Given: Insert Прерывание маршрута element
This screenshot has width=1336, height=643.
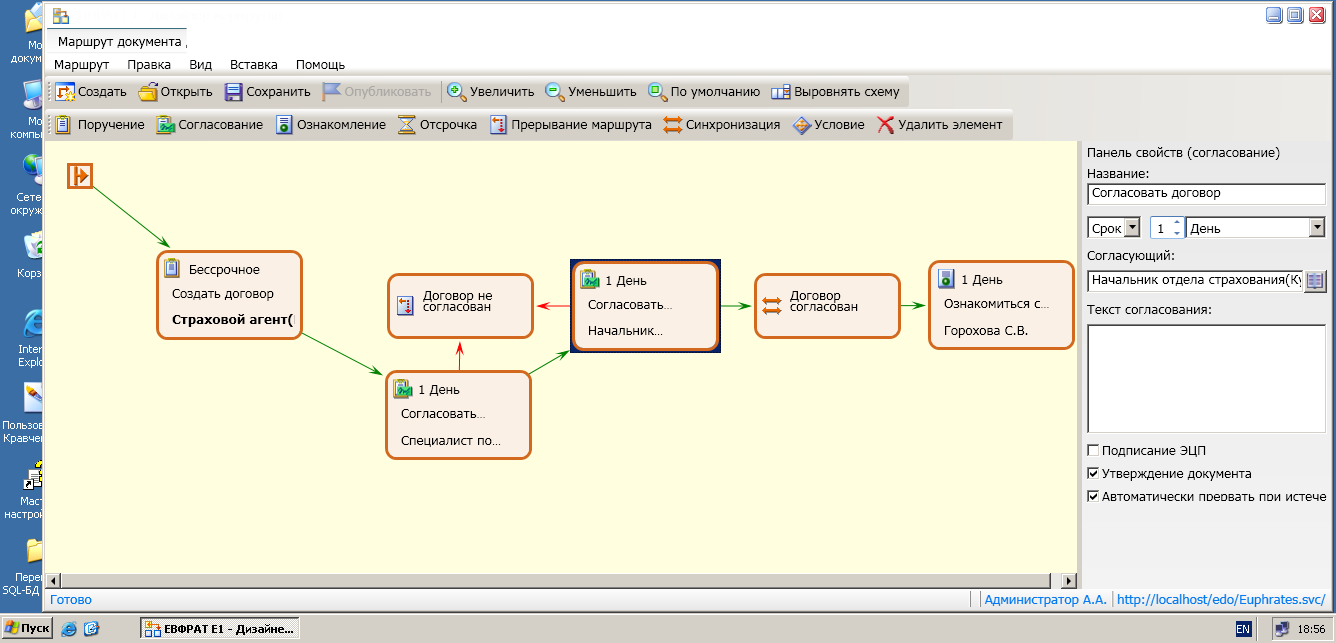Looking at the screenshot, I should pos(571,125).
